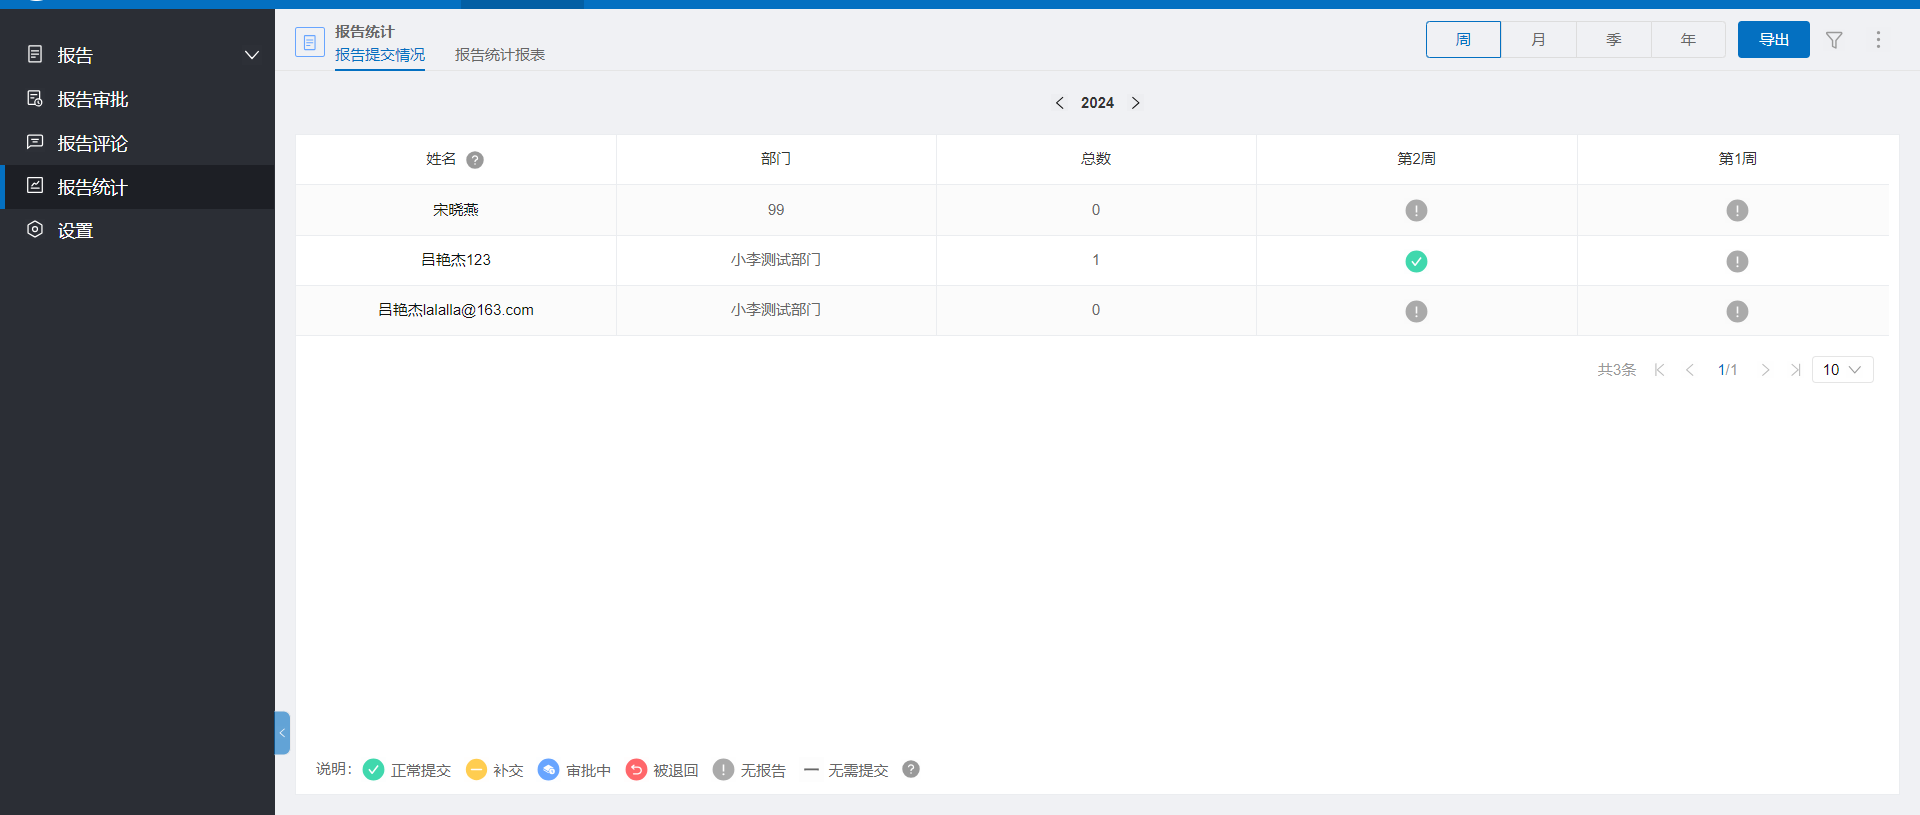Switch to 报告提交情况 tab
The image size is (1920, 815).
[x=380, y=55]
